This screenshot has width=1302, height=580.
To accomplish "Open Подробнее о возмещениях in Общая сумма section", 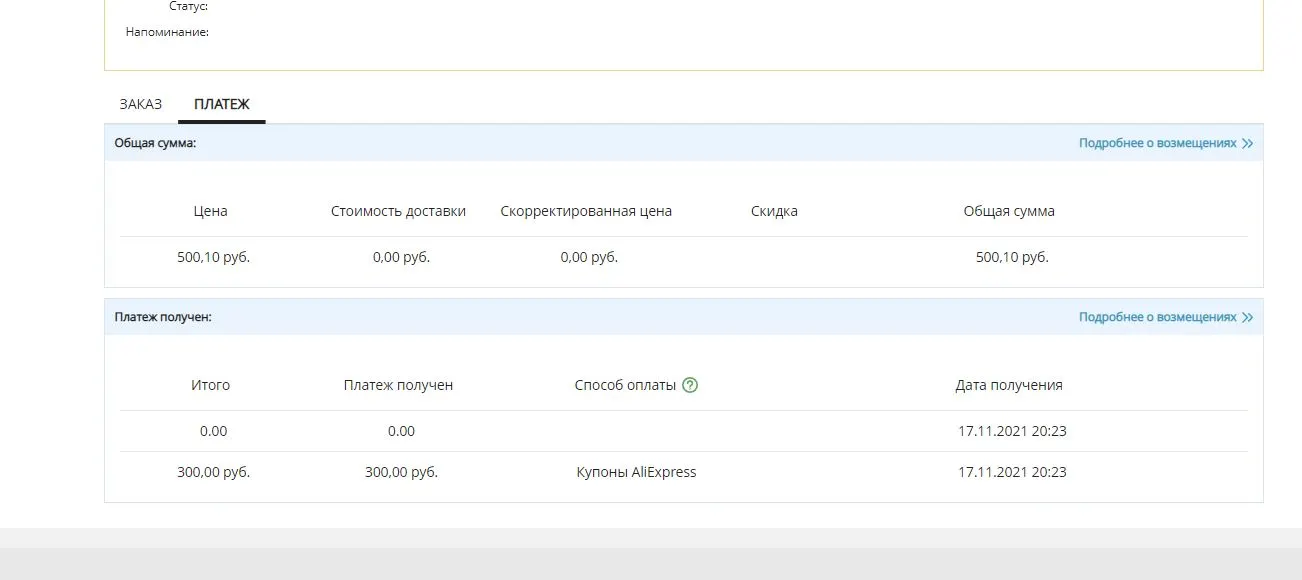I will pos(1166,143).
